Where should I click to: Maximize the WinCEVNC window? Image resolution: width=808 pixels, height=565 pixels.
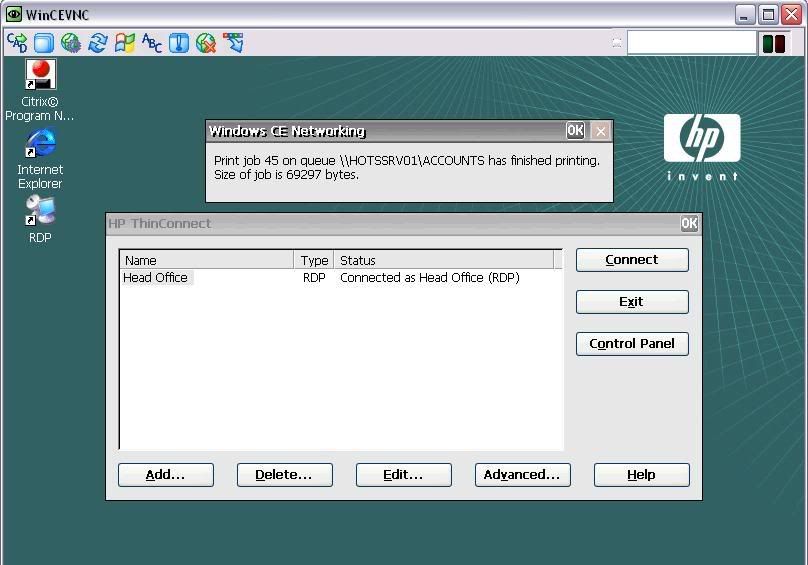coord(768,14)
